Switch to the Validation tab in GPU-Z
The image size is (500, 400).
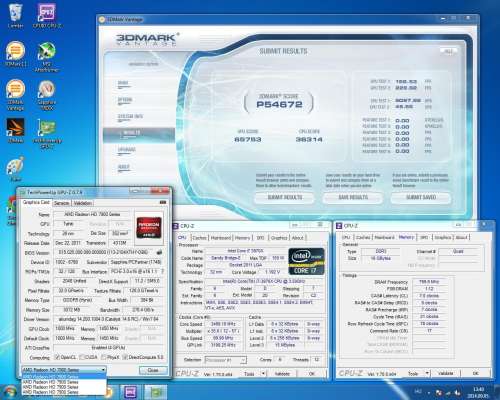click(82, 203)
